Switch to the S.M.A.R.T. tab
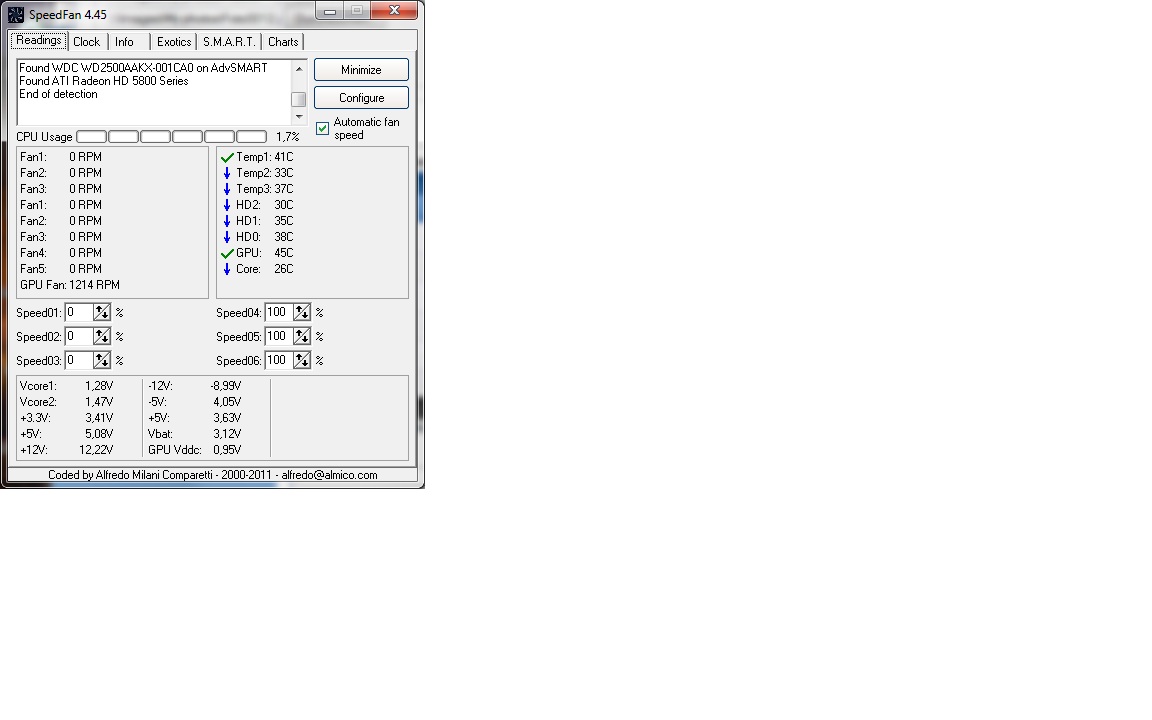 point(229,42)
